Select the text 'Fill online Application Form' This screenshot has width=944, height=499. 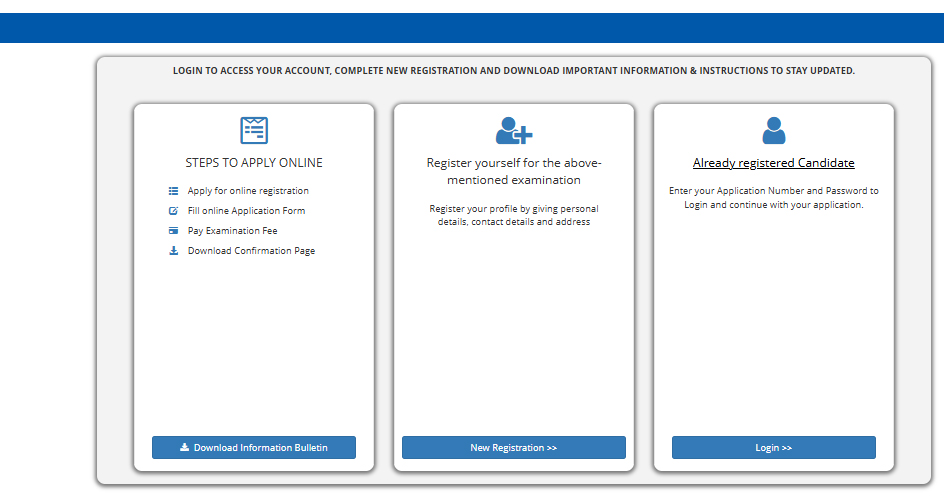tap(246, 211)
